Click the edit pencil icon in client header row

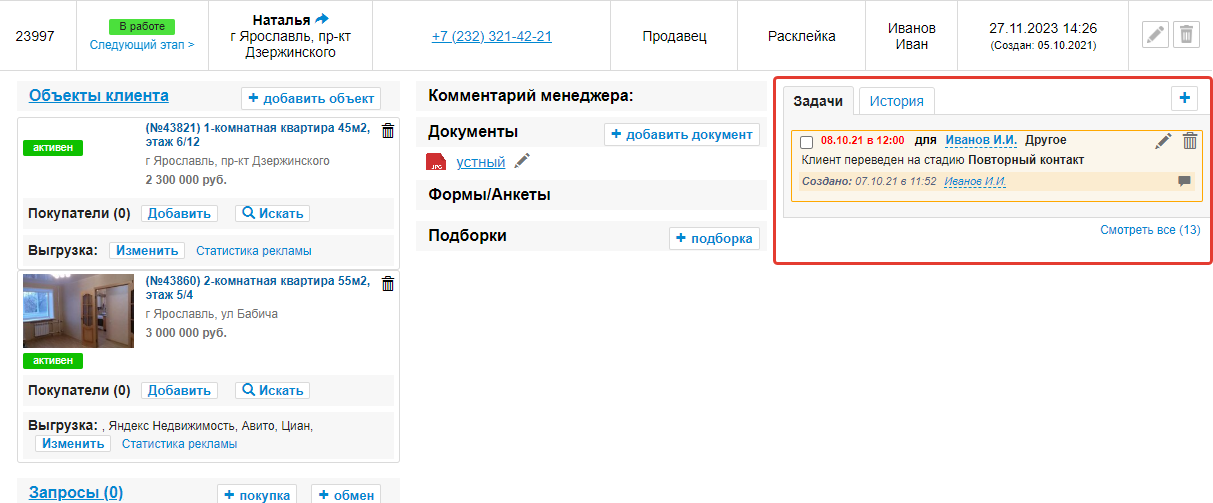(1155, 35)
